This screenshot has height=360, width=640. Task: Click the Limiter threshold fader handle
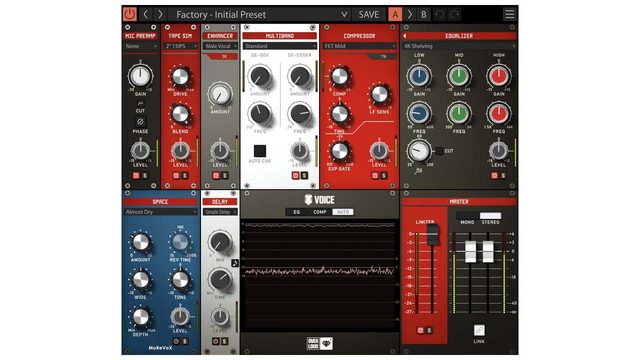[432, 234]
